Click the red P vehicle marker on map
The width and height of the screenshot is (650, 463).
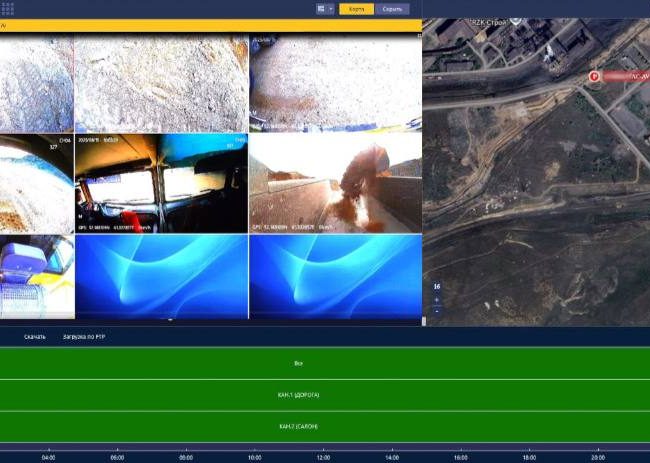tap(594, 75)
